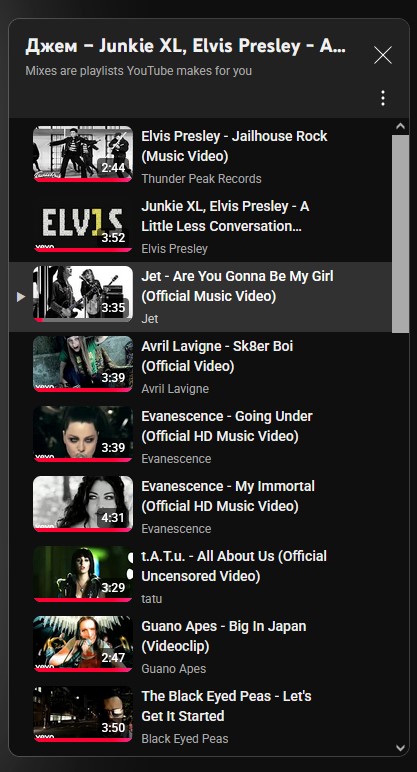
Task: Open Elvis Presley Jailhouse Rock thumbnail
Action: coord(83,154)
